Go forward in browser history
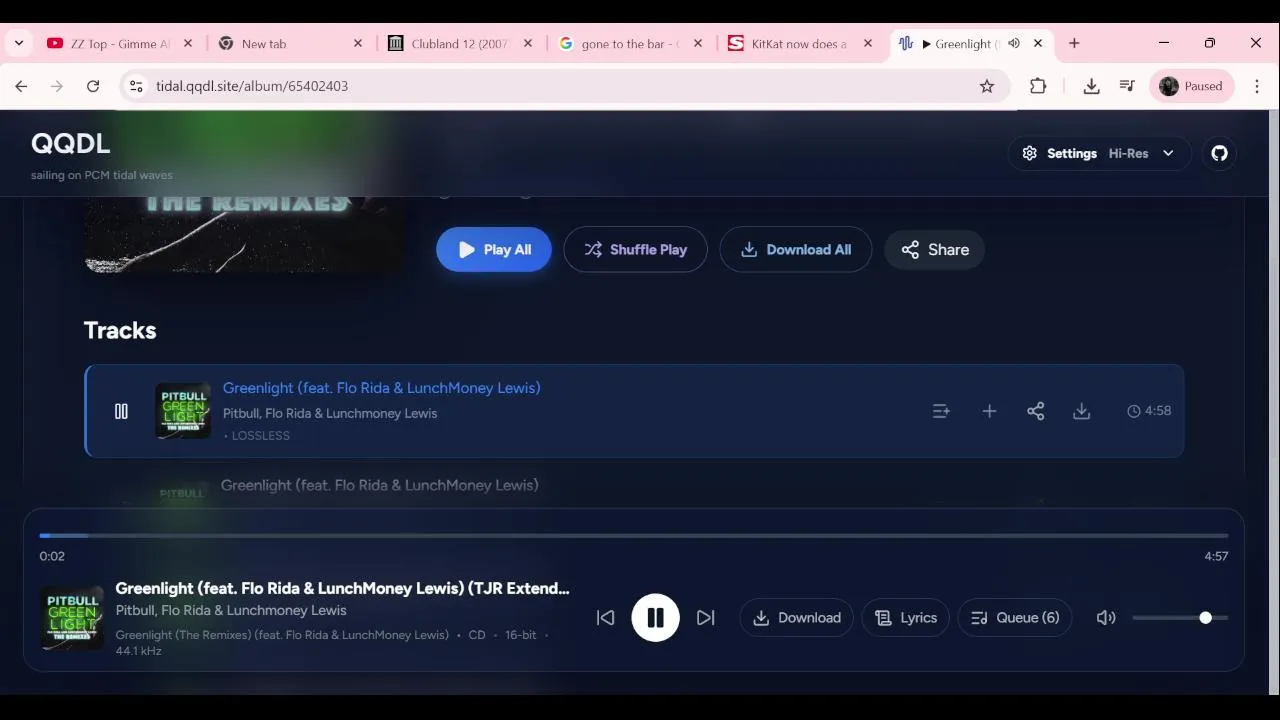Viewport: 1280px width, 720px height. (57, 86)
